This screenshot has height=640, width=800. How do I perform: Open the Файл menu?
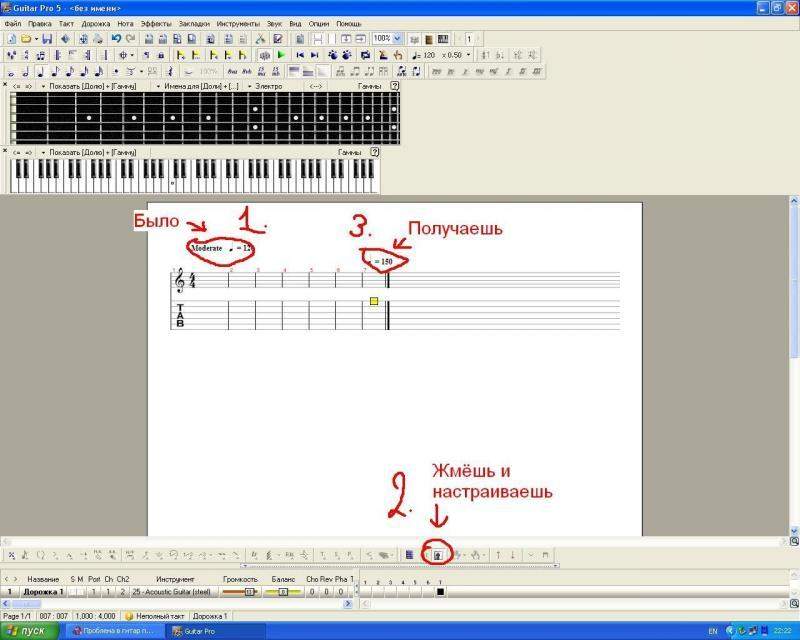tap(13, 23)
